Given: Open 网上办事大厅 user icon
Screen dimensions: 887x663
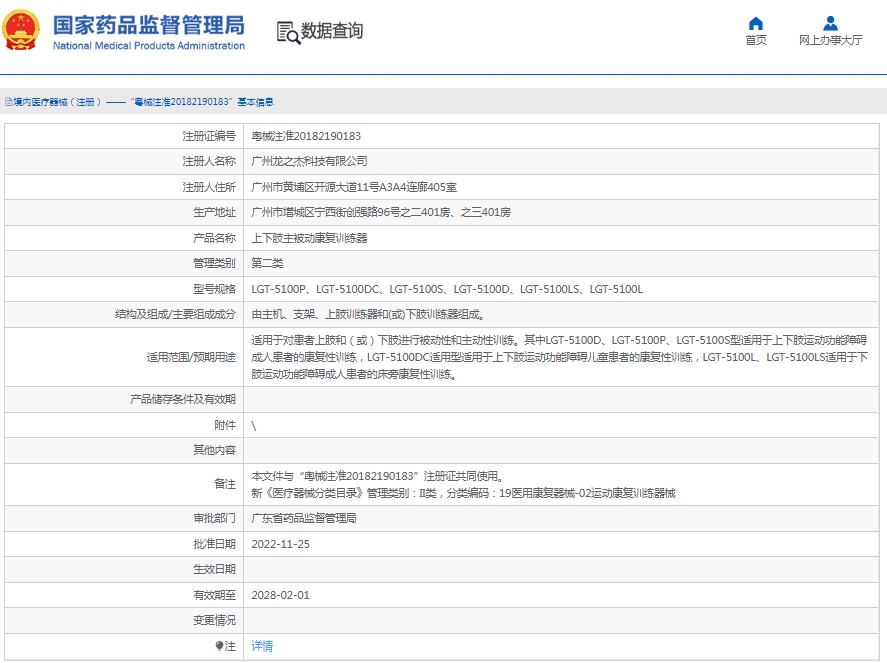Looking at the screenshot, I should click(830, 23).
